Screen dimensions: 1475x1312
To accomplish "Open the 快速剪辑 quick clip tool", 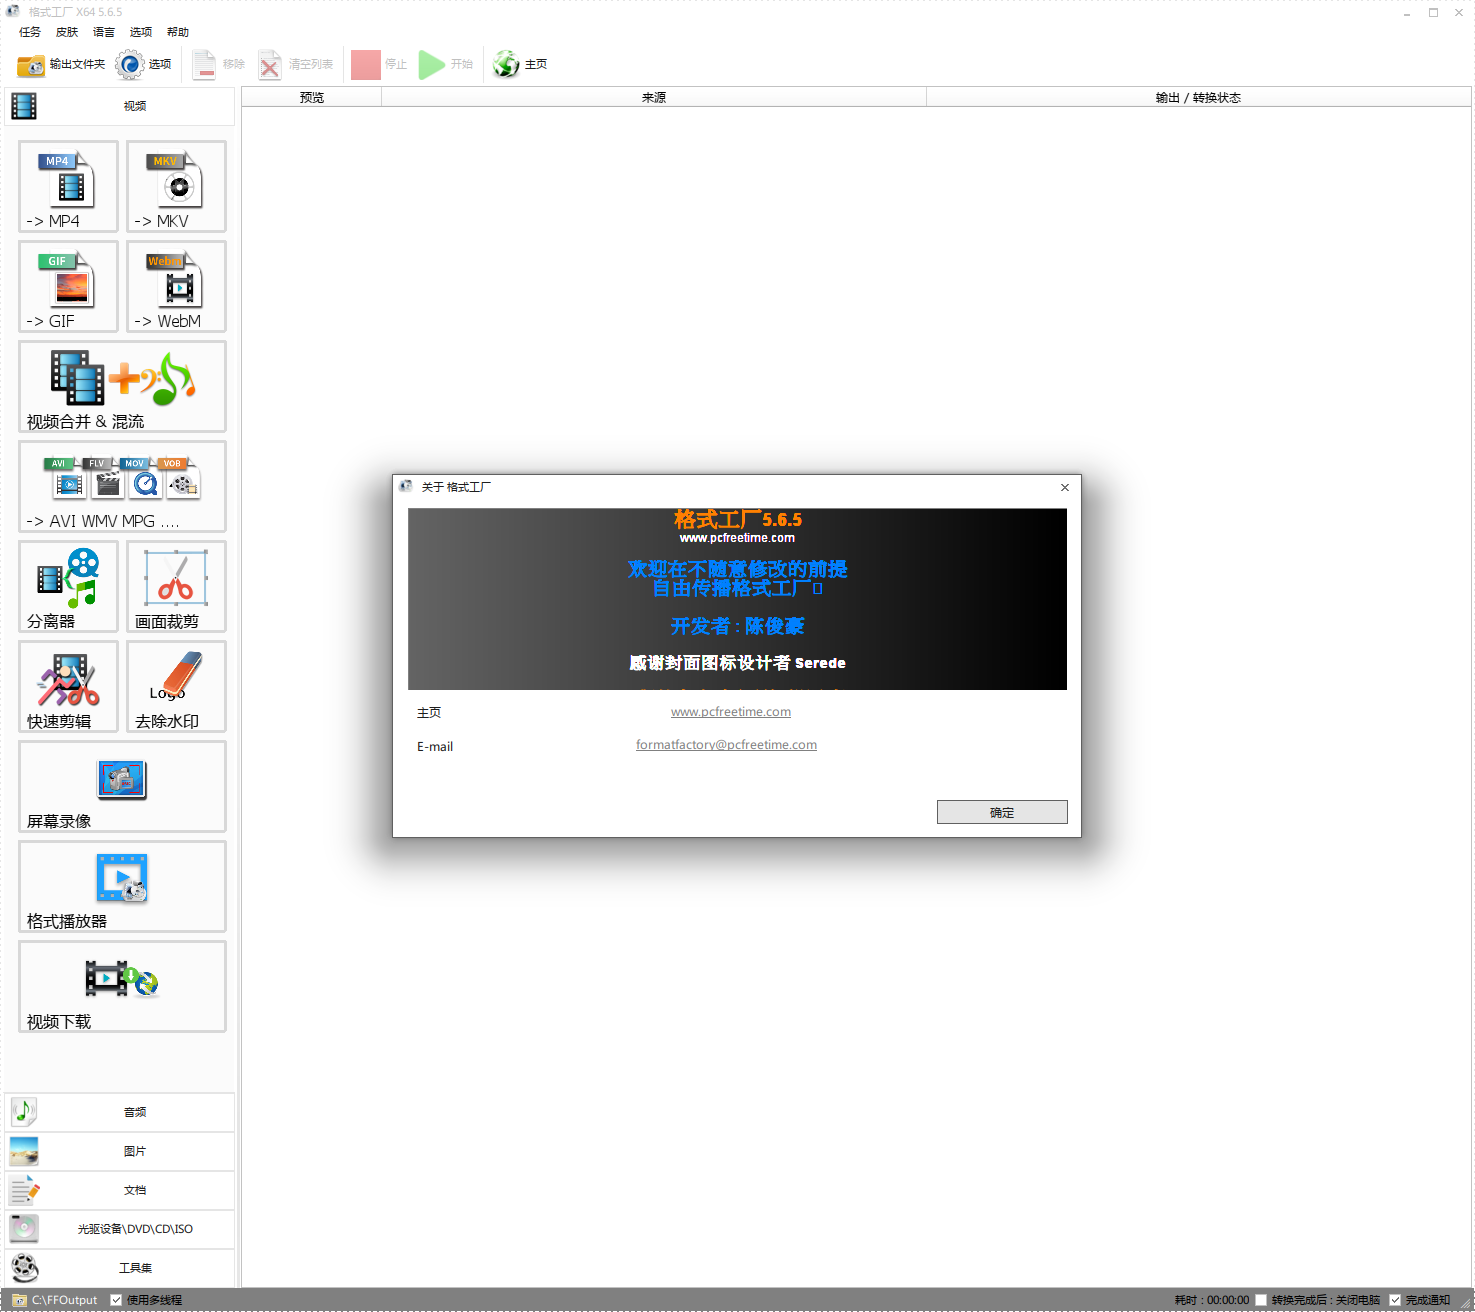I will pyautogui.click(x=68, y=687).
